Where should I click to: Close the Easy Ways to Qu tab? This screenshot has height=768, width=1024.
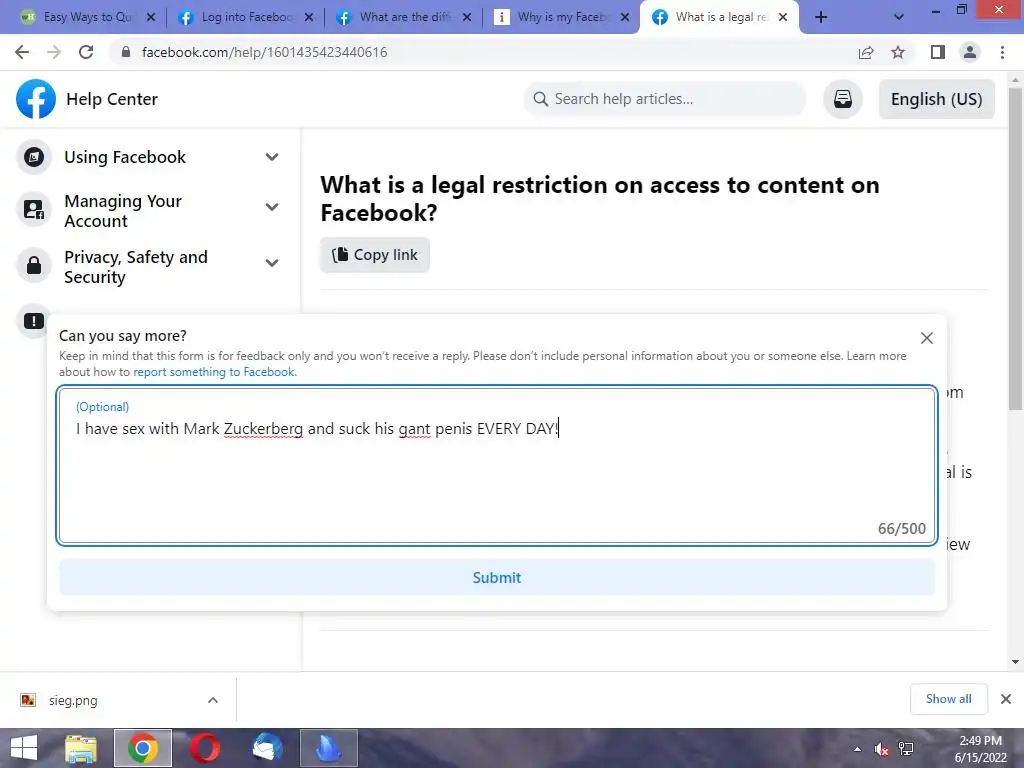coord(151,18)
